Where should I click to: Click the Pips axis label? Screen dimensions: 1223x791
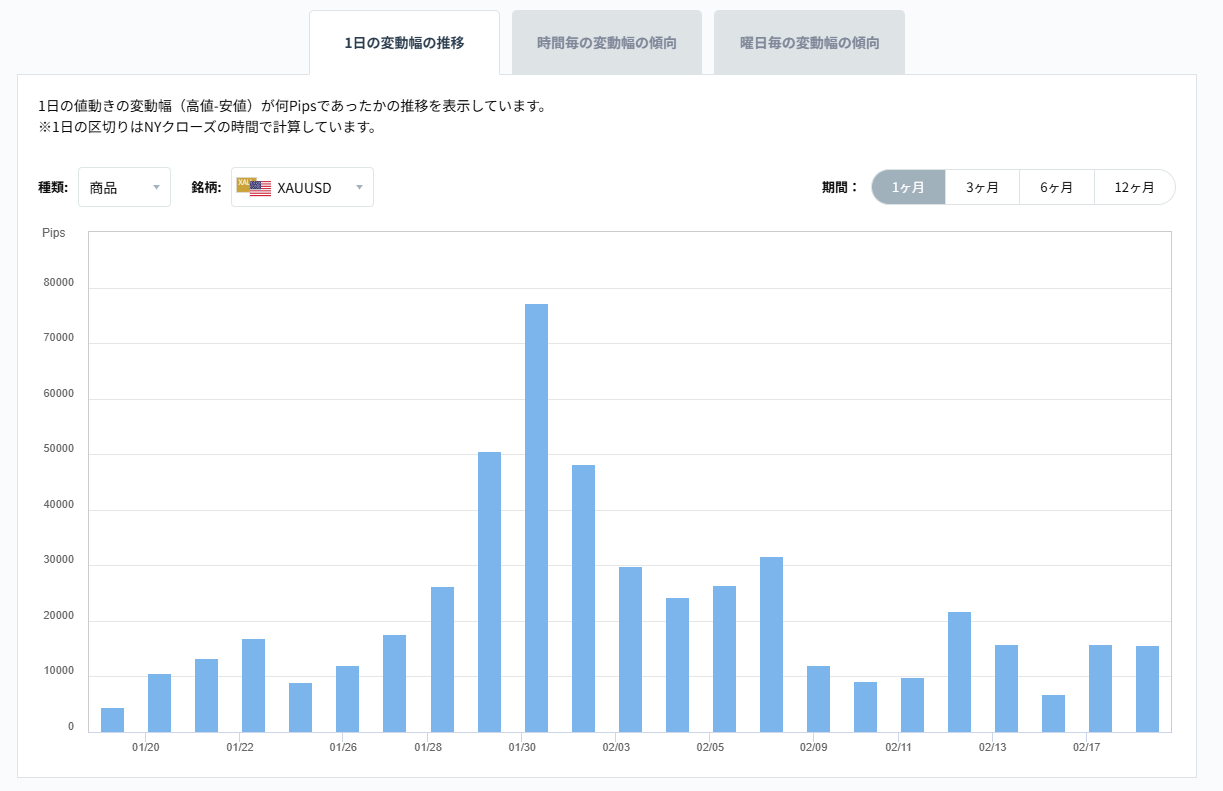coord(53,233)
